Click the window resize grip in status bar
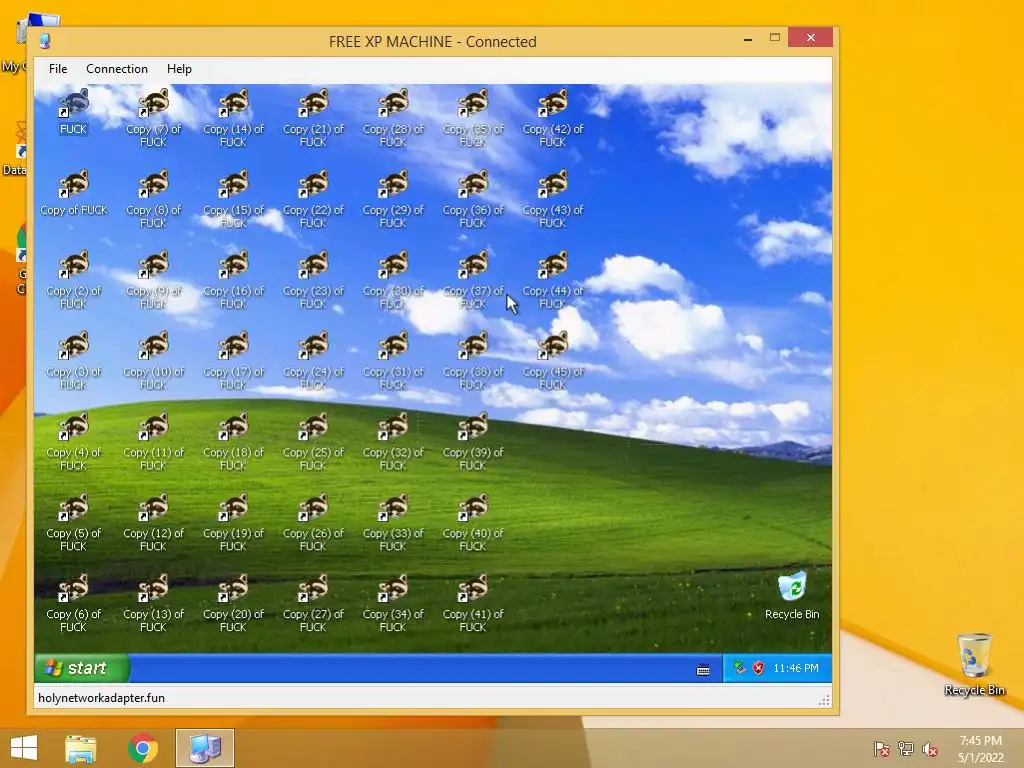The width and height of the screenshot is (1024, 768). (x=824, y=700)
